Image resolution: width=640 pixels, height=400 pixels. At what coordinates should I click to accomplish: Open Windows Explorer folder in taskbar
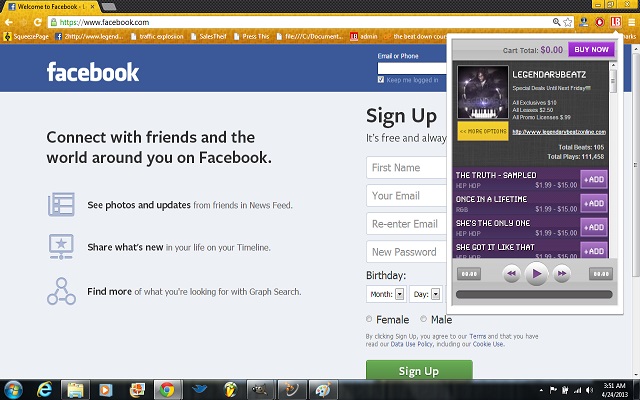[x=75, y=389]
